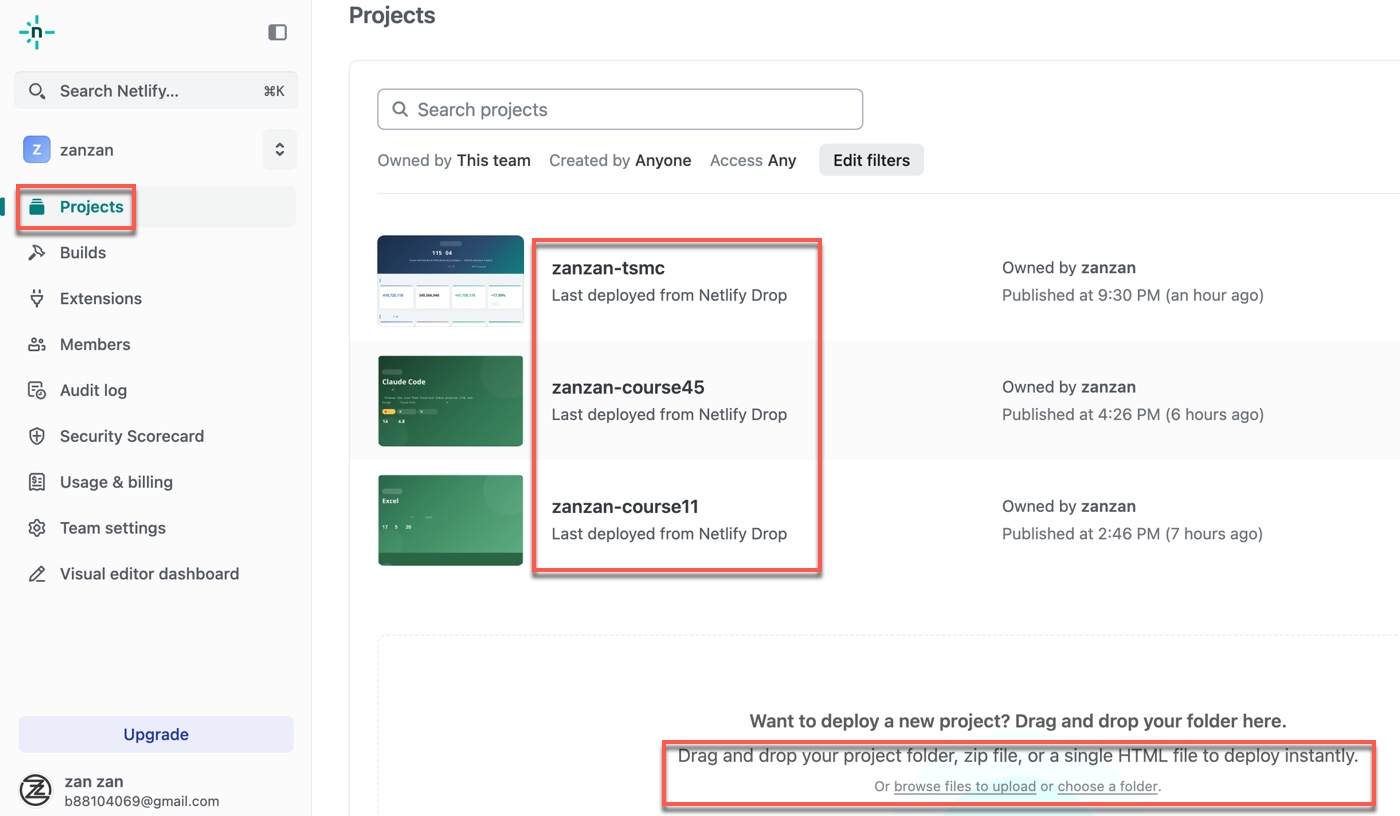Click the Members people icon

point(37,345)
